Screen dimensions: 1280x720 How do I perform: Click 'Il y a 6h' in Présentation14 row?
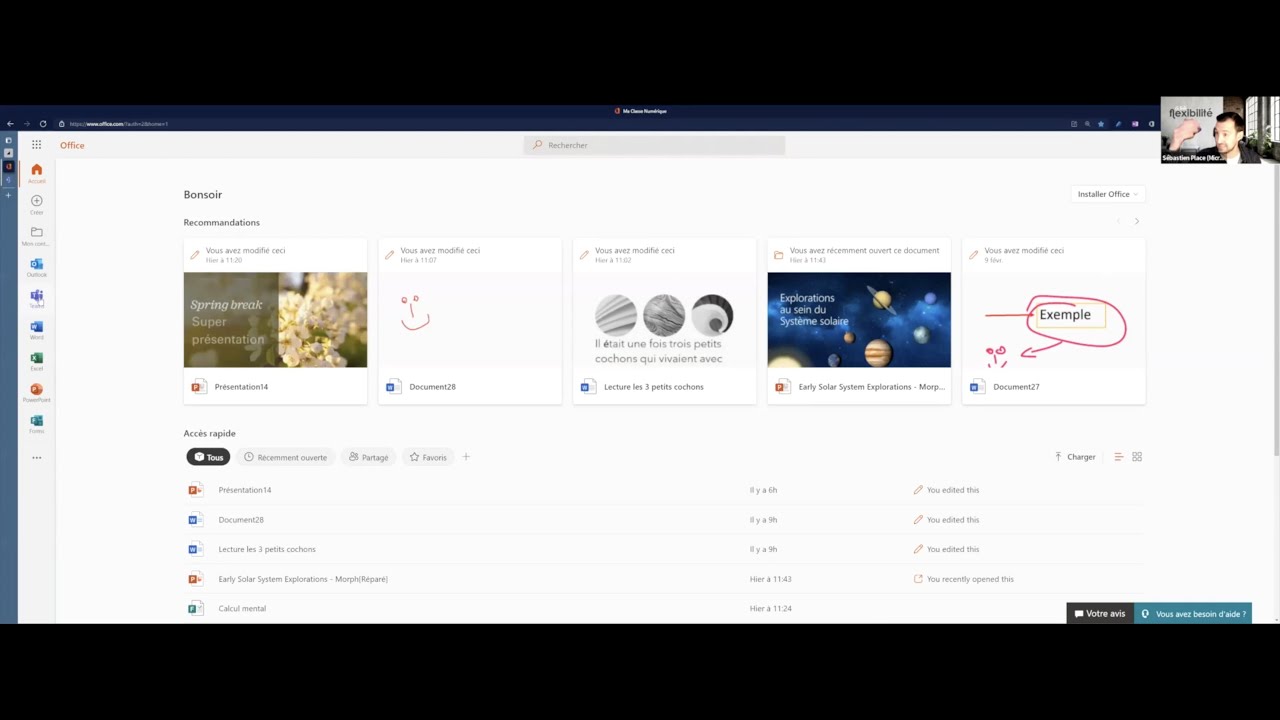click(x=763, y=490)
